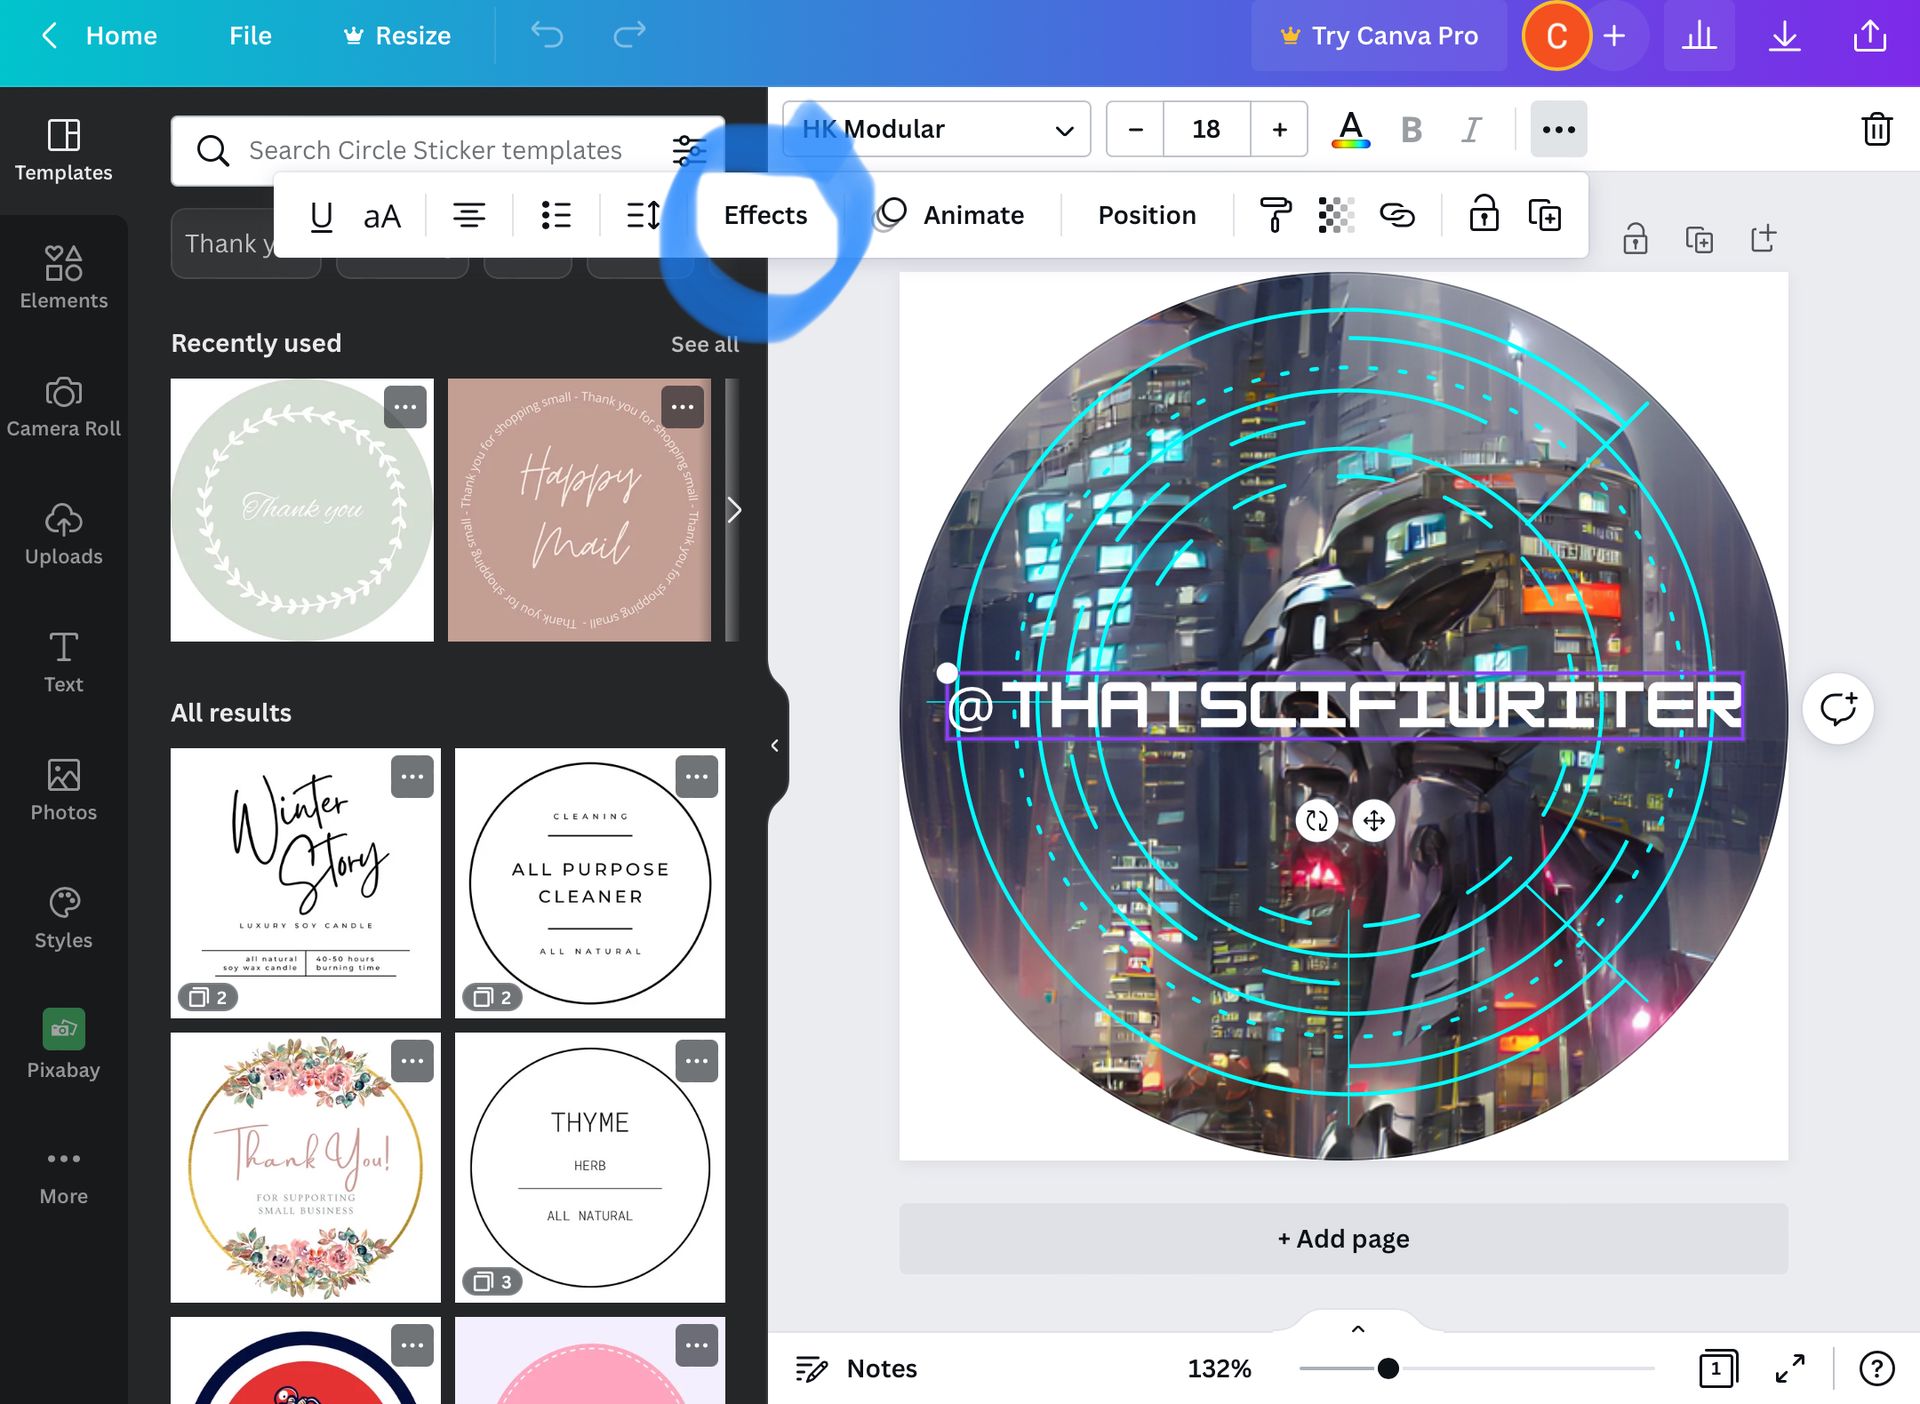The width and height of the screenshot is (1920, 1404).
Task: Open the insights bar chart icon
Action: (1699, 36)
